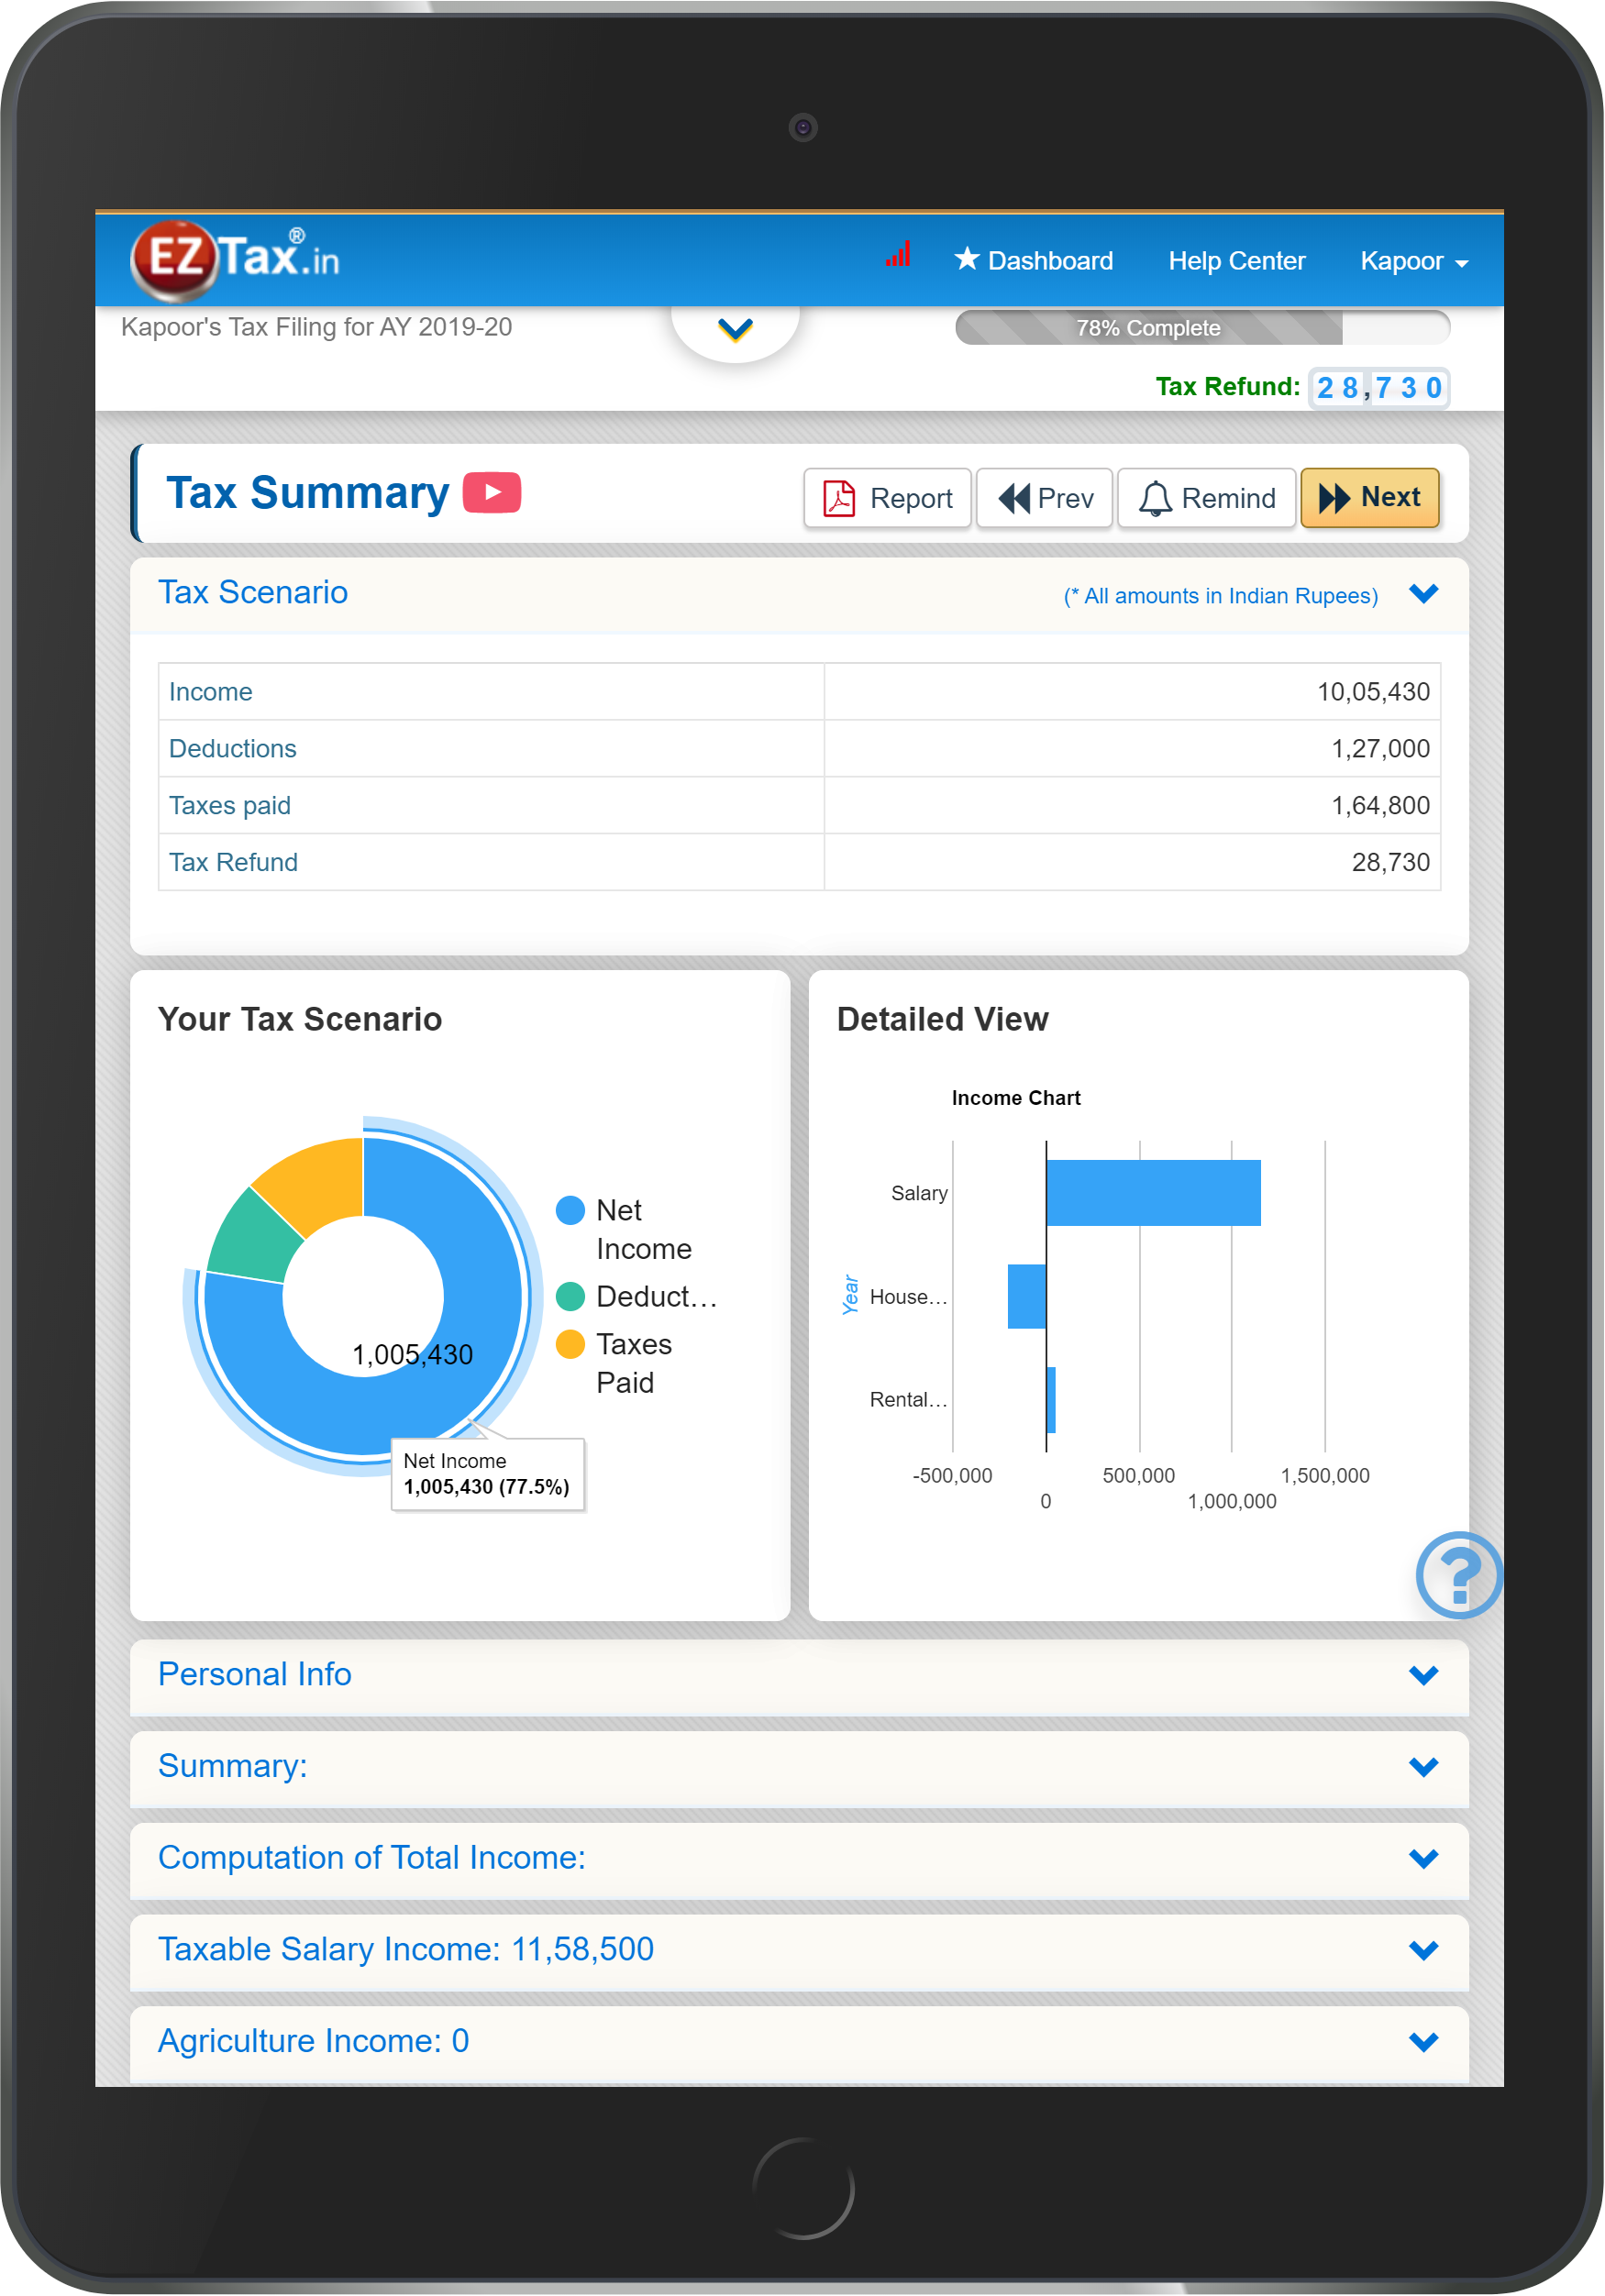Open the Kapoor user dropdown menu
Screen dimensions: 1605x2296
1414,261
